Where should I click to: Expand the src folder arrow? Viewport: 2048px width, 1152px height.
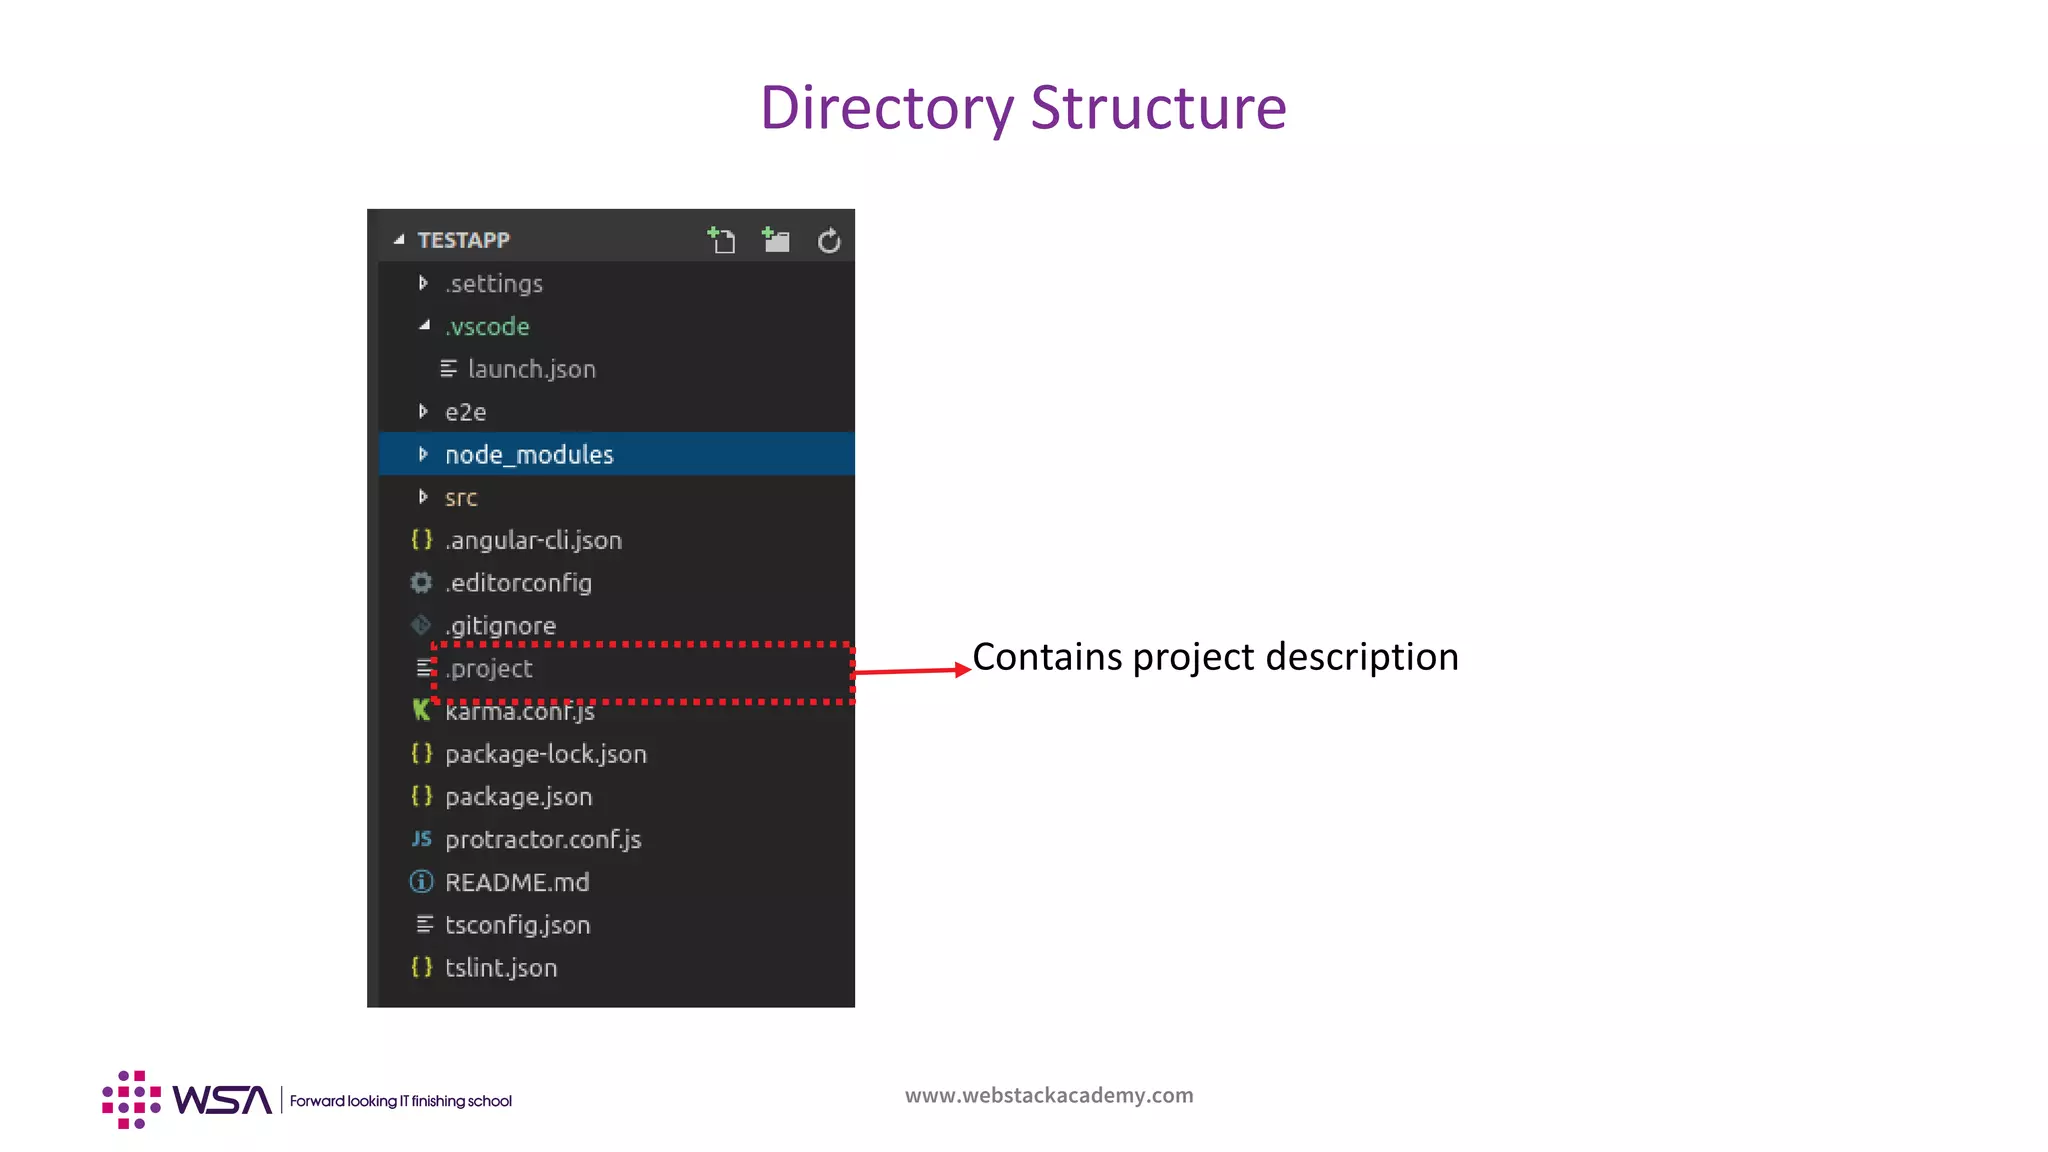pyautogui.click(x=423, y=497)
